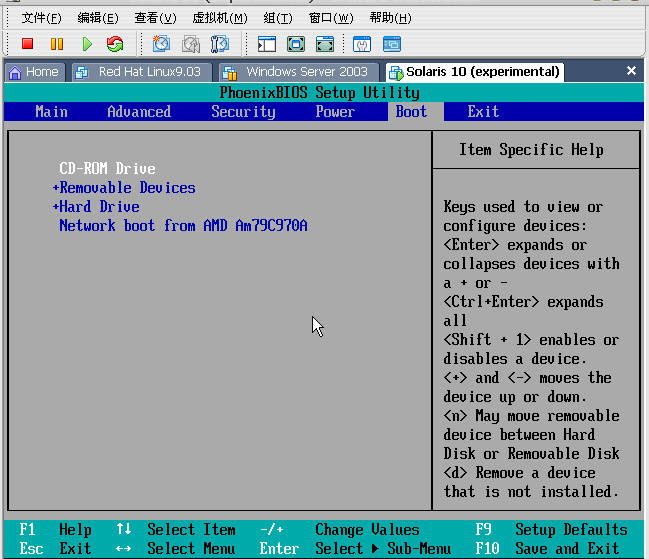The height and width of the screenshot is (559, 649).
Task: Click the Solaris 10 tab running icon
Action: tap(396, 73)
